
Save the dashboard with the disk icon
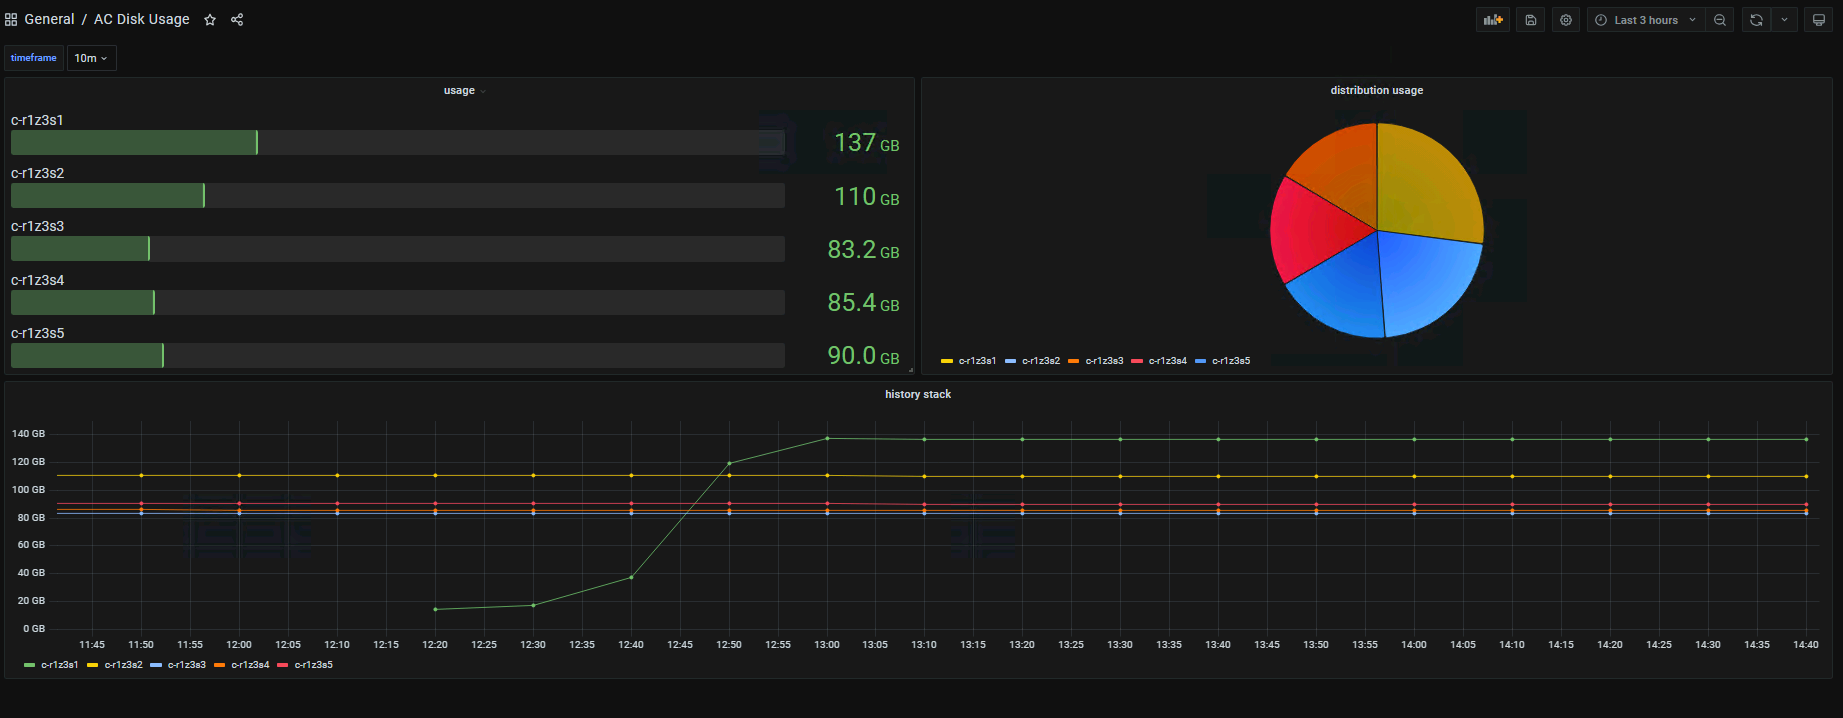point(1530,20)
